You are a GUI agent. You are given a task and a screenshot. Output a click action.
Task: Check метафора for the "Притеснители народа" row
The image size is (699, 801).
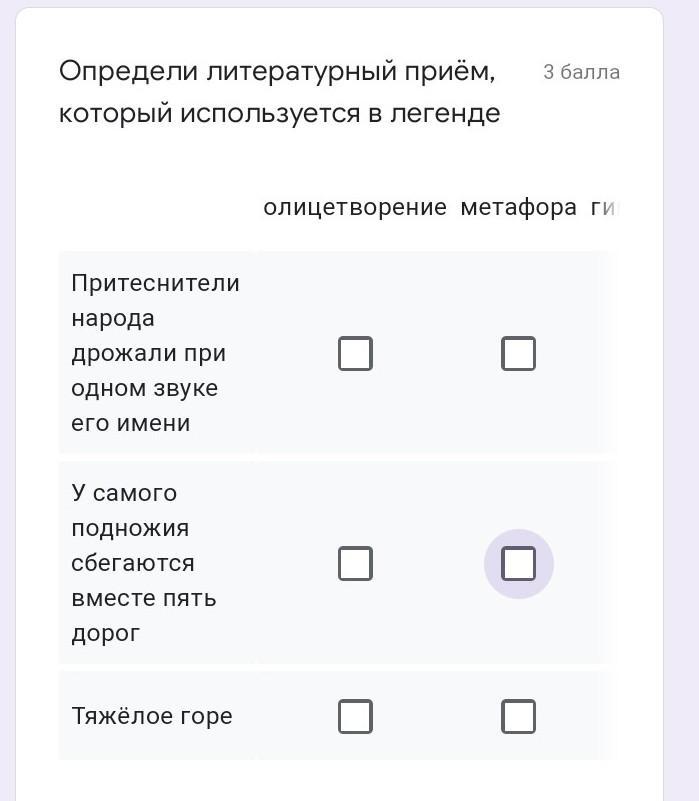pyautogui.click(x=518, y=353)
